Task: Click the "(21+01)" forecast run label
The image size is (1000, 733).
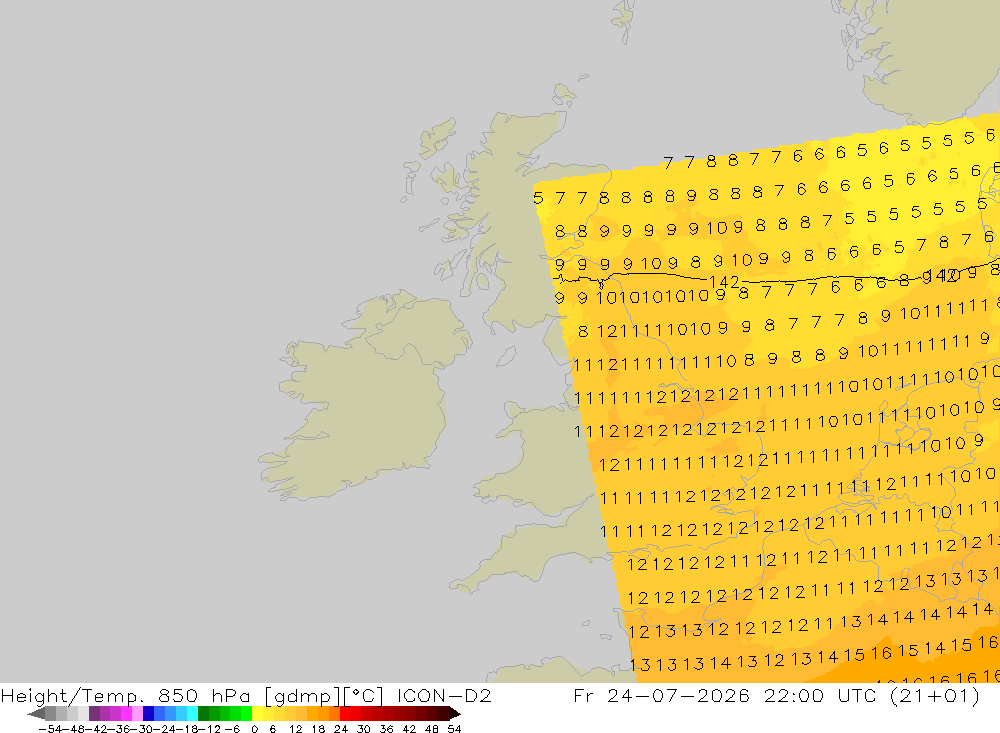Action: tap(935, 695)
